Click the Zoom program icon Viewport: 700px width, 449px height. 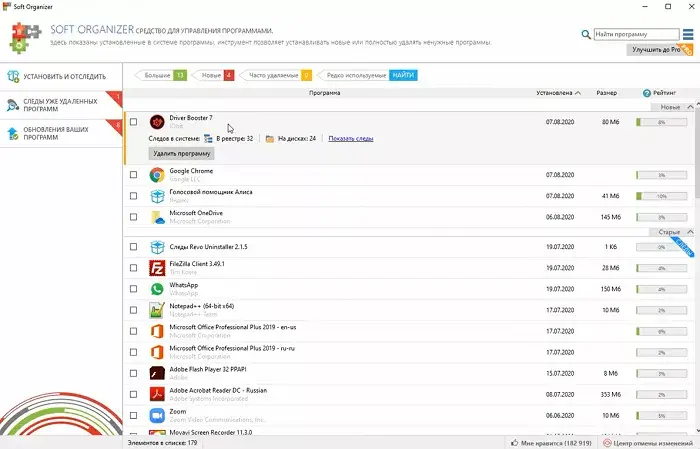pyautogui.click(x=157, y=414)
